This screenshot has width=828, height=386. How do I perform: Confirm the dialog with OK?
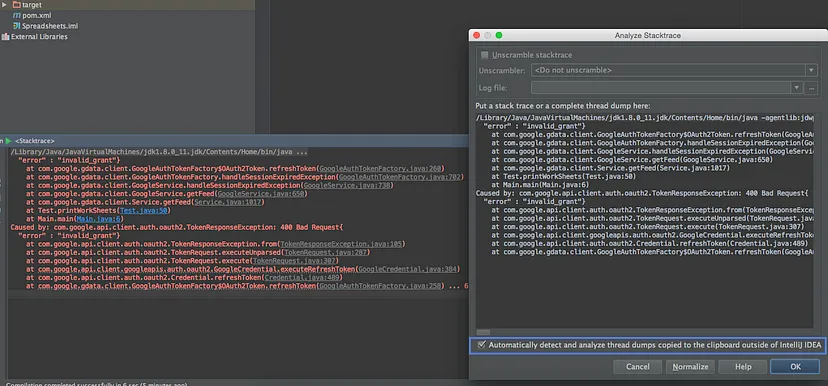click(x=795, y=366)
